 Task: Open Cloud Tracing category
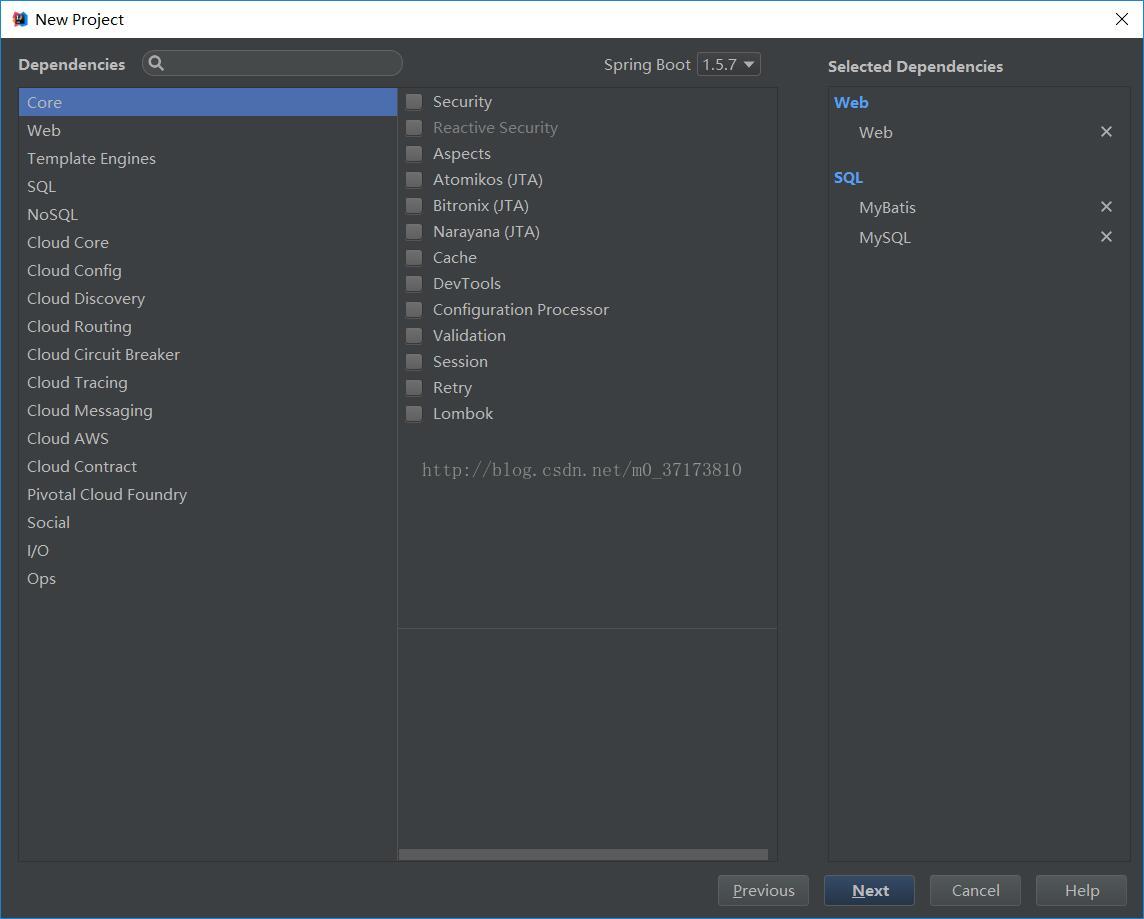pyautogui.click(x=208, y=382)
